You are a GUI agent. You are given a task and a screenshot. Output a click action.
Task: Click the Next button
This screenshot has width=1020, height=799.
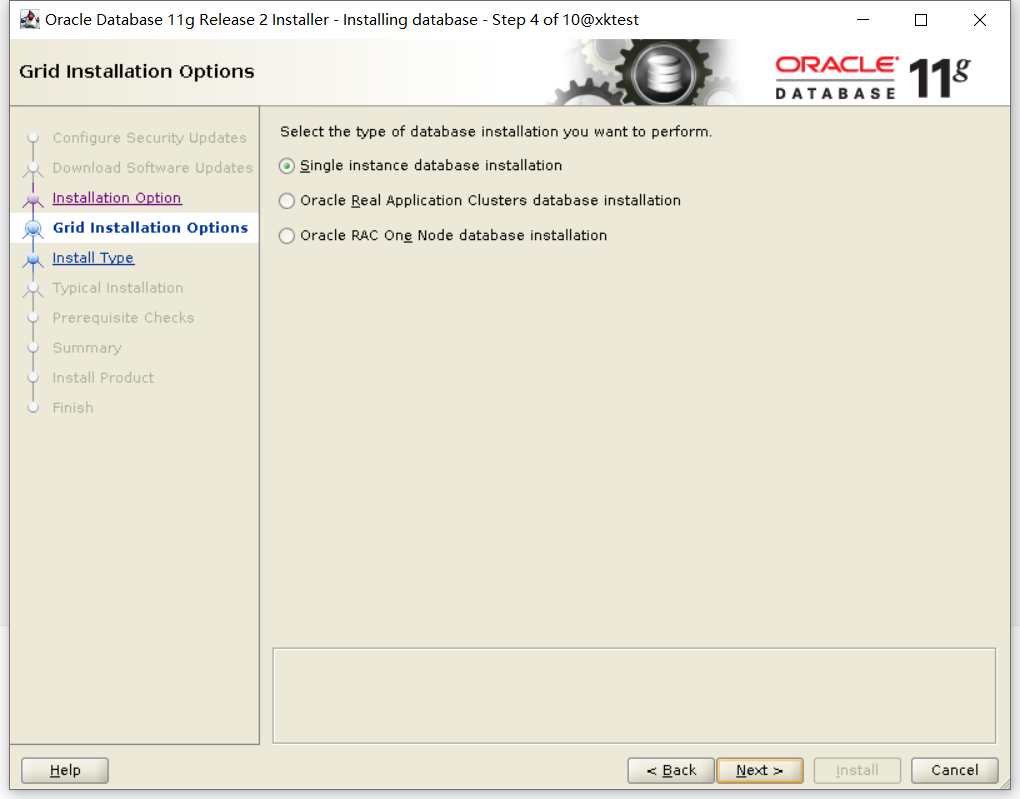tap(760, 770)
